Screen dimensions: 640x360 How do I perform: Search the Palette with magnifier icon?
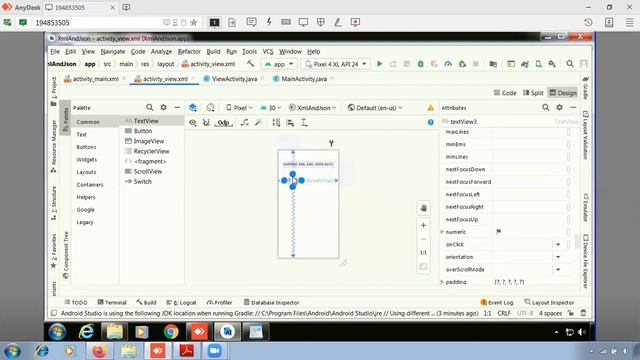149,107
